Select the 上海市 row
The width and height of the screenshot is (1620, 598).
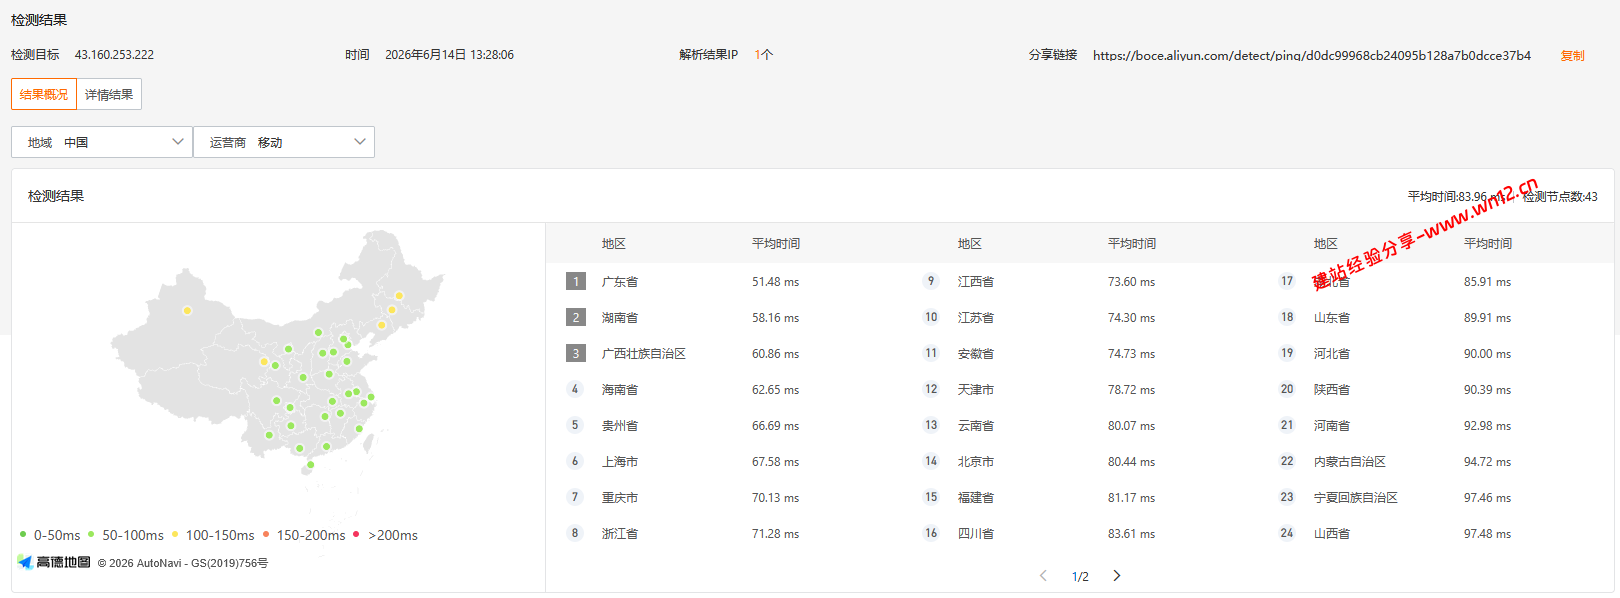[724, 462]
